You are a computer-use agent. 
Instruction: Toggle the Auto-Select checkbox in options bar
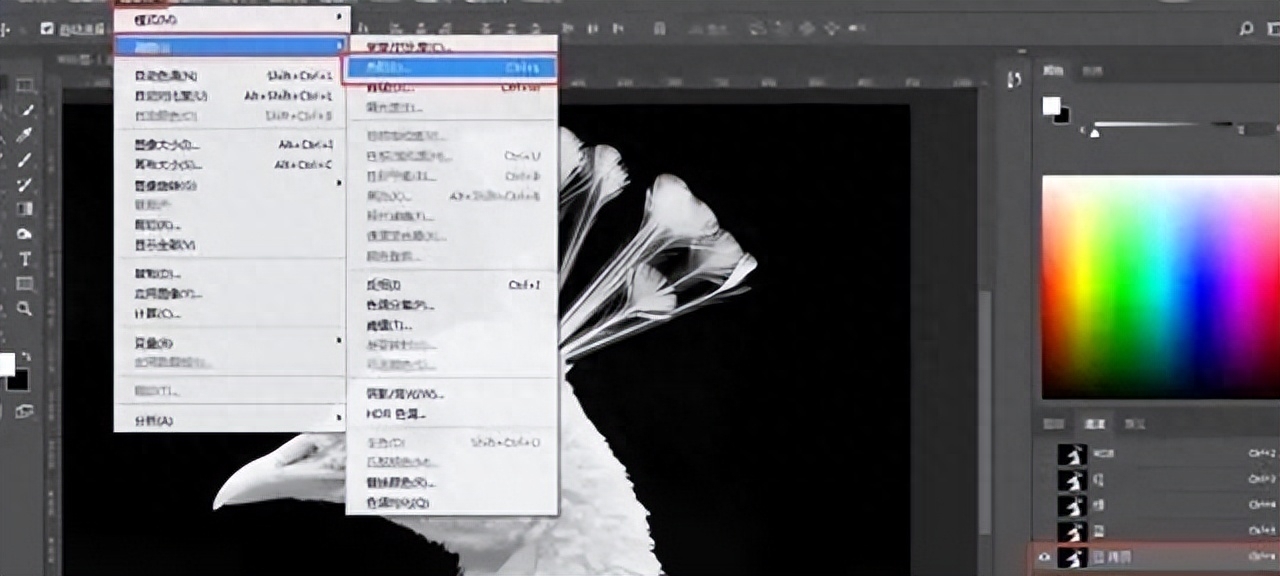click(x=47, y=29)
